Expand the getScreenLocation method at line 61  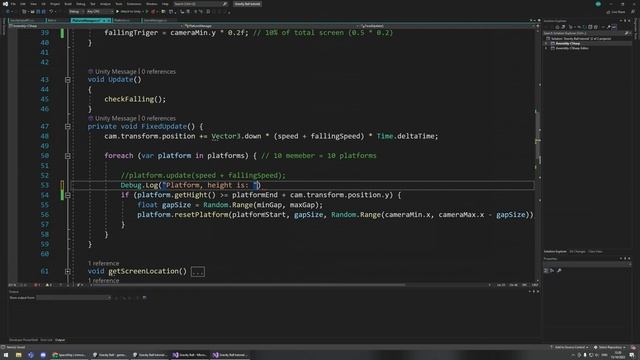[x=68, y=271]
